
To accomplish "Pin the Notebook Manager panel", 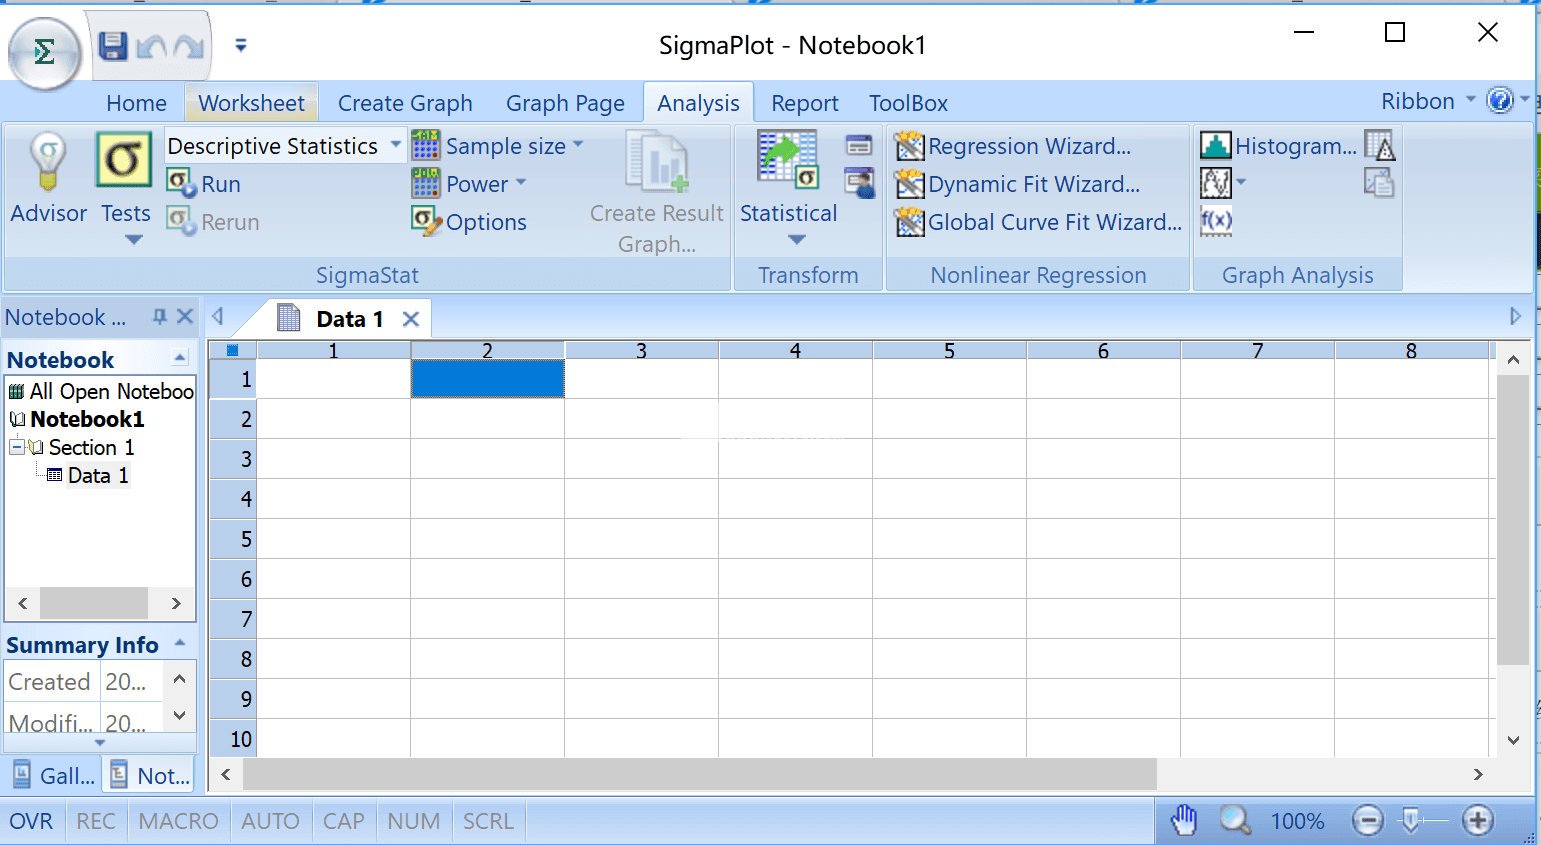I will (159, 317).
